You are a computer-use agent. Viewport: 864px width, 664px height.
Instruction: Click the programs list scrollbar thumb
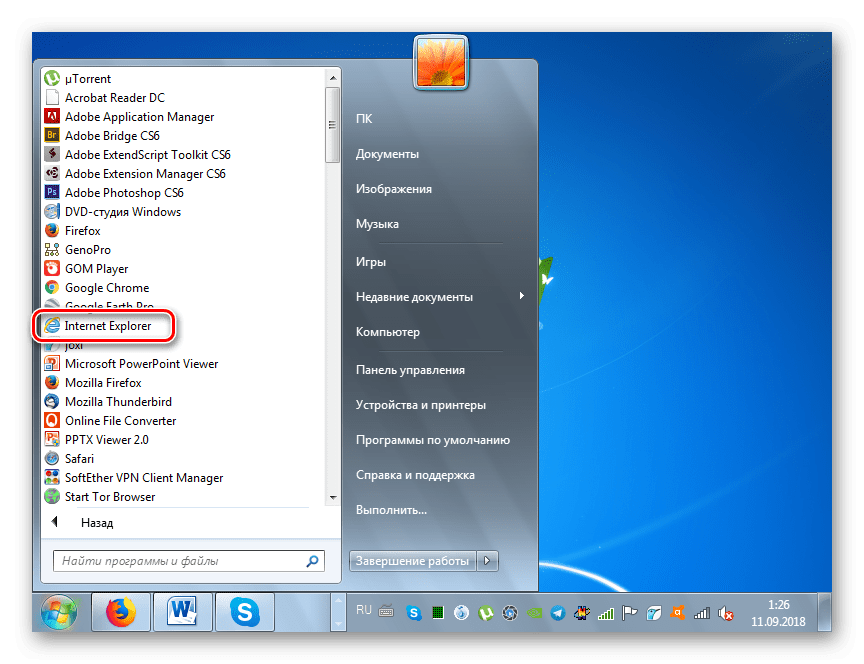coord(332,125)
